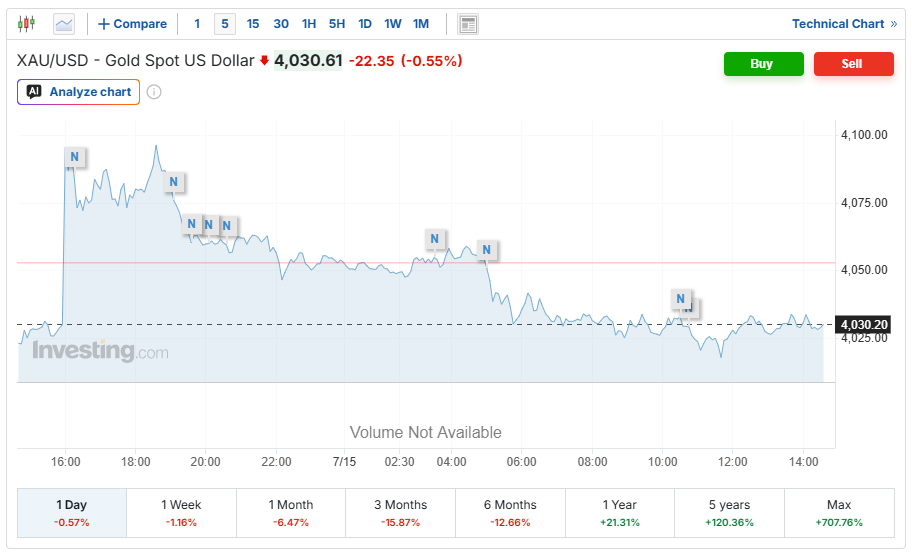Open the Technical Chart link
The image size is (912, 559).
[x=844, y=24]
